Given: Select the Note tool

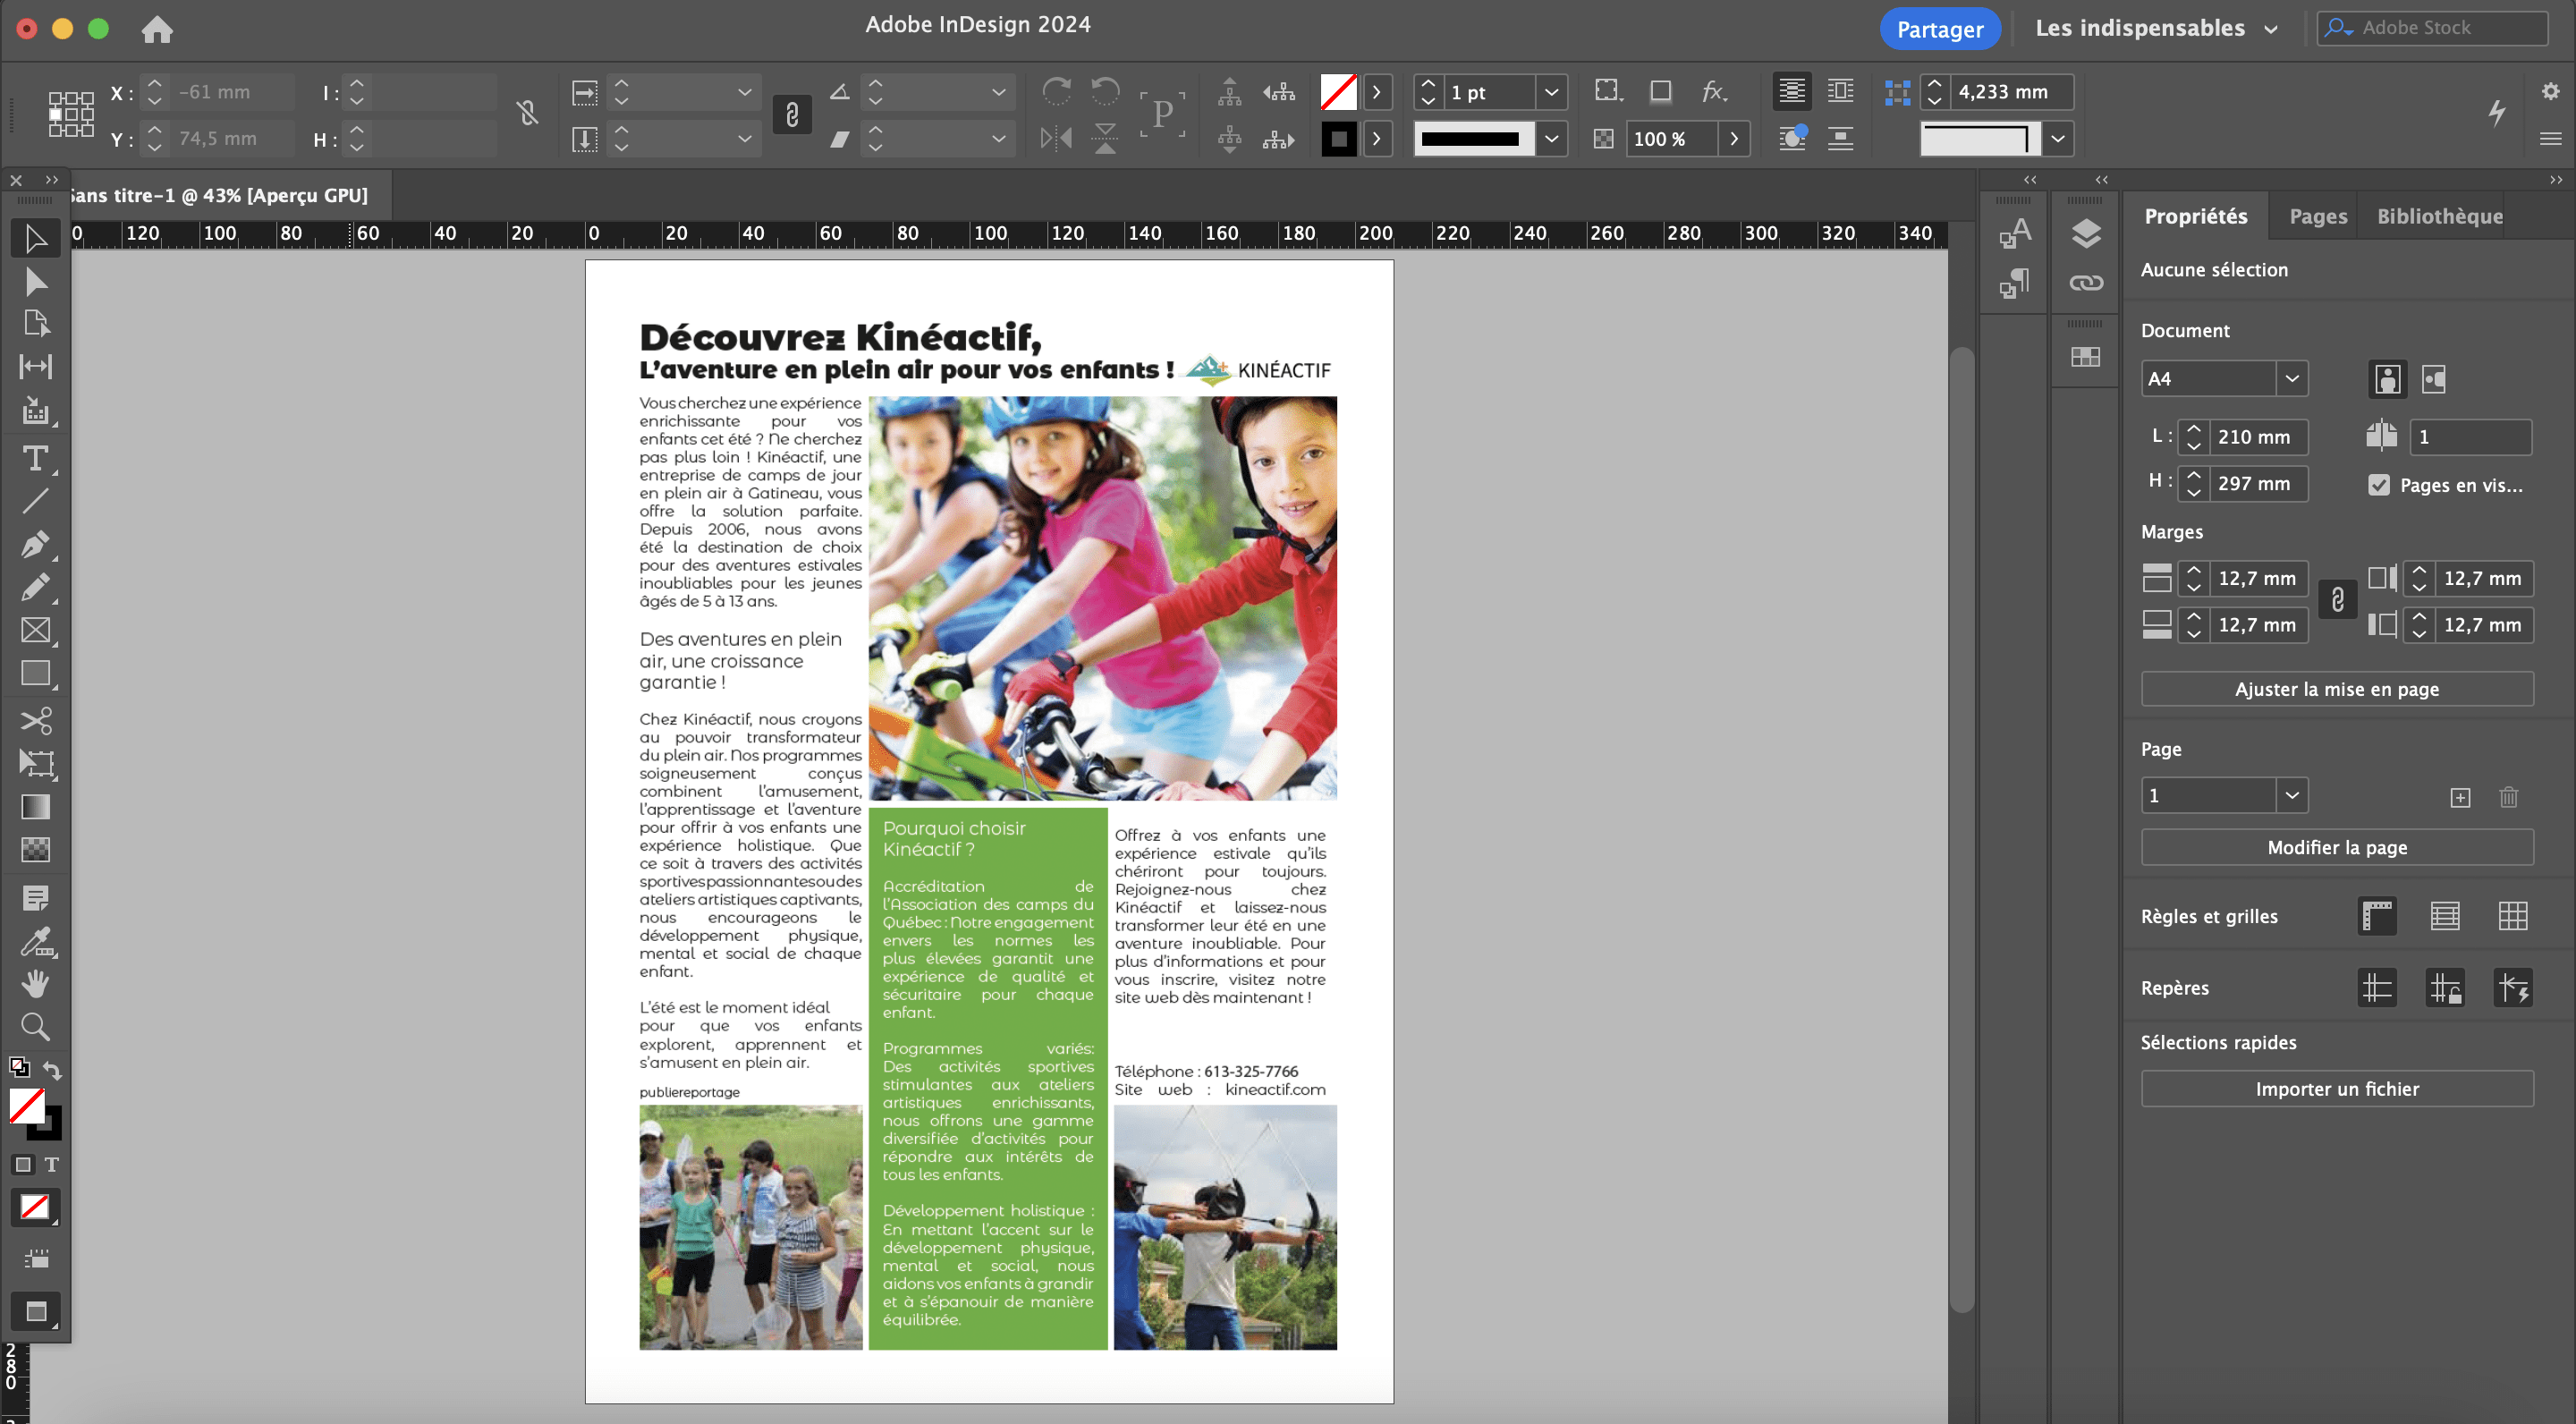Looking at the screenshot, I should point(35,897).
